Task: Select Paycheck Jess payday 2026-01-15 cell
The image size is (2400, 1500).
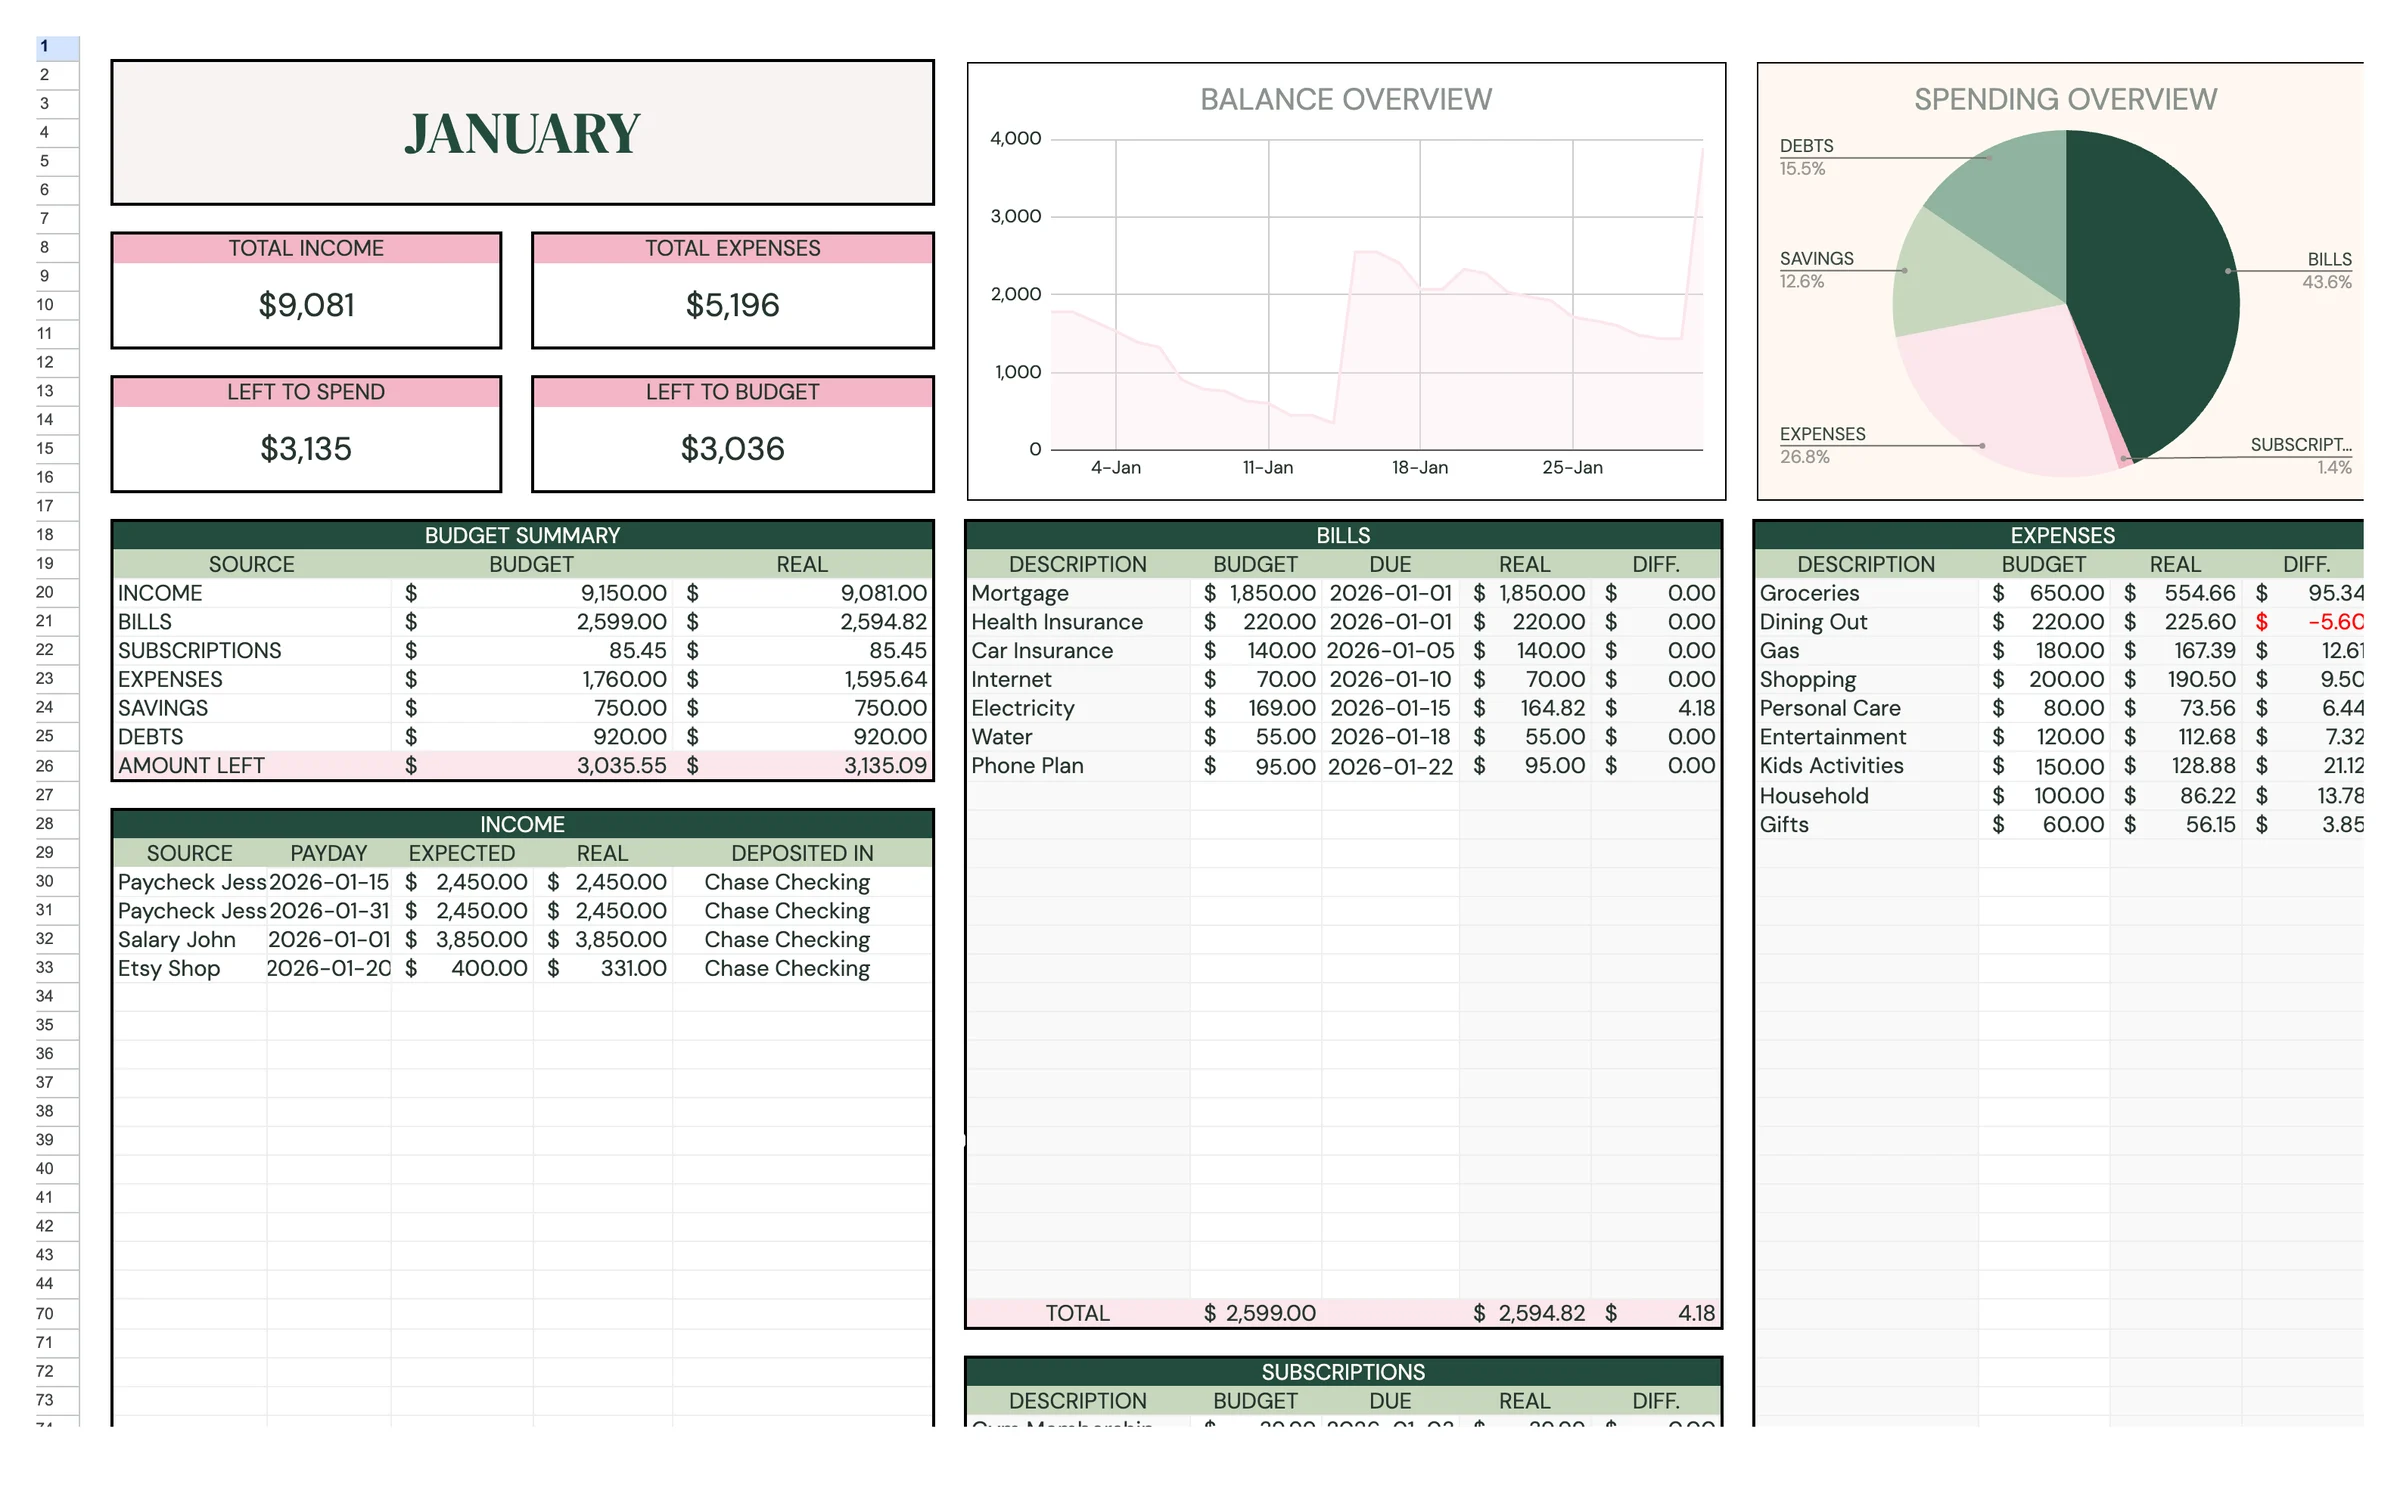Action: tap(328, 882)
